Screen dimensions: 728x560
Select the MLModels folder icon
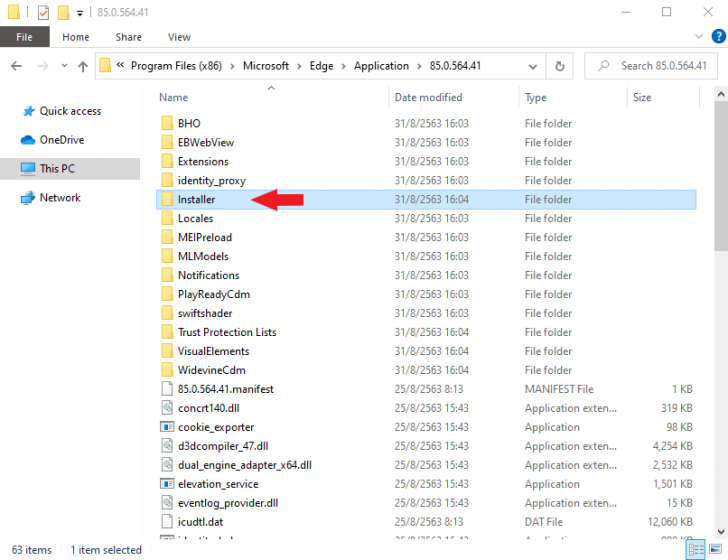(x=167, y=256)
